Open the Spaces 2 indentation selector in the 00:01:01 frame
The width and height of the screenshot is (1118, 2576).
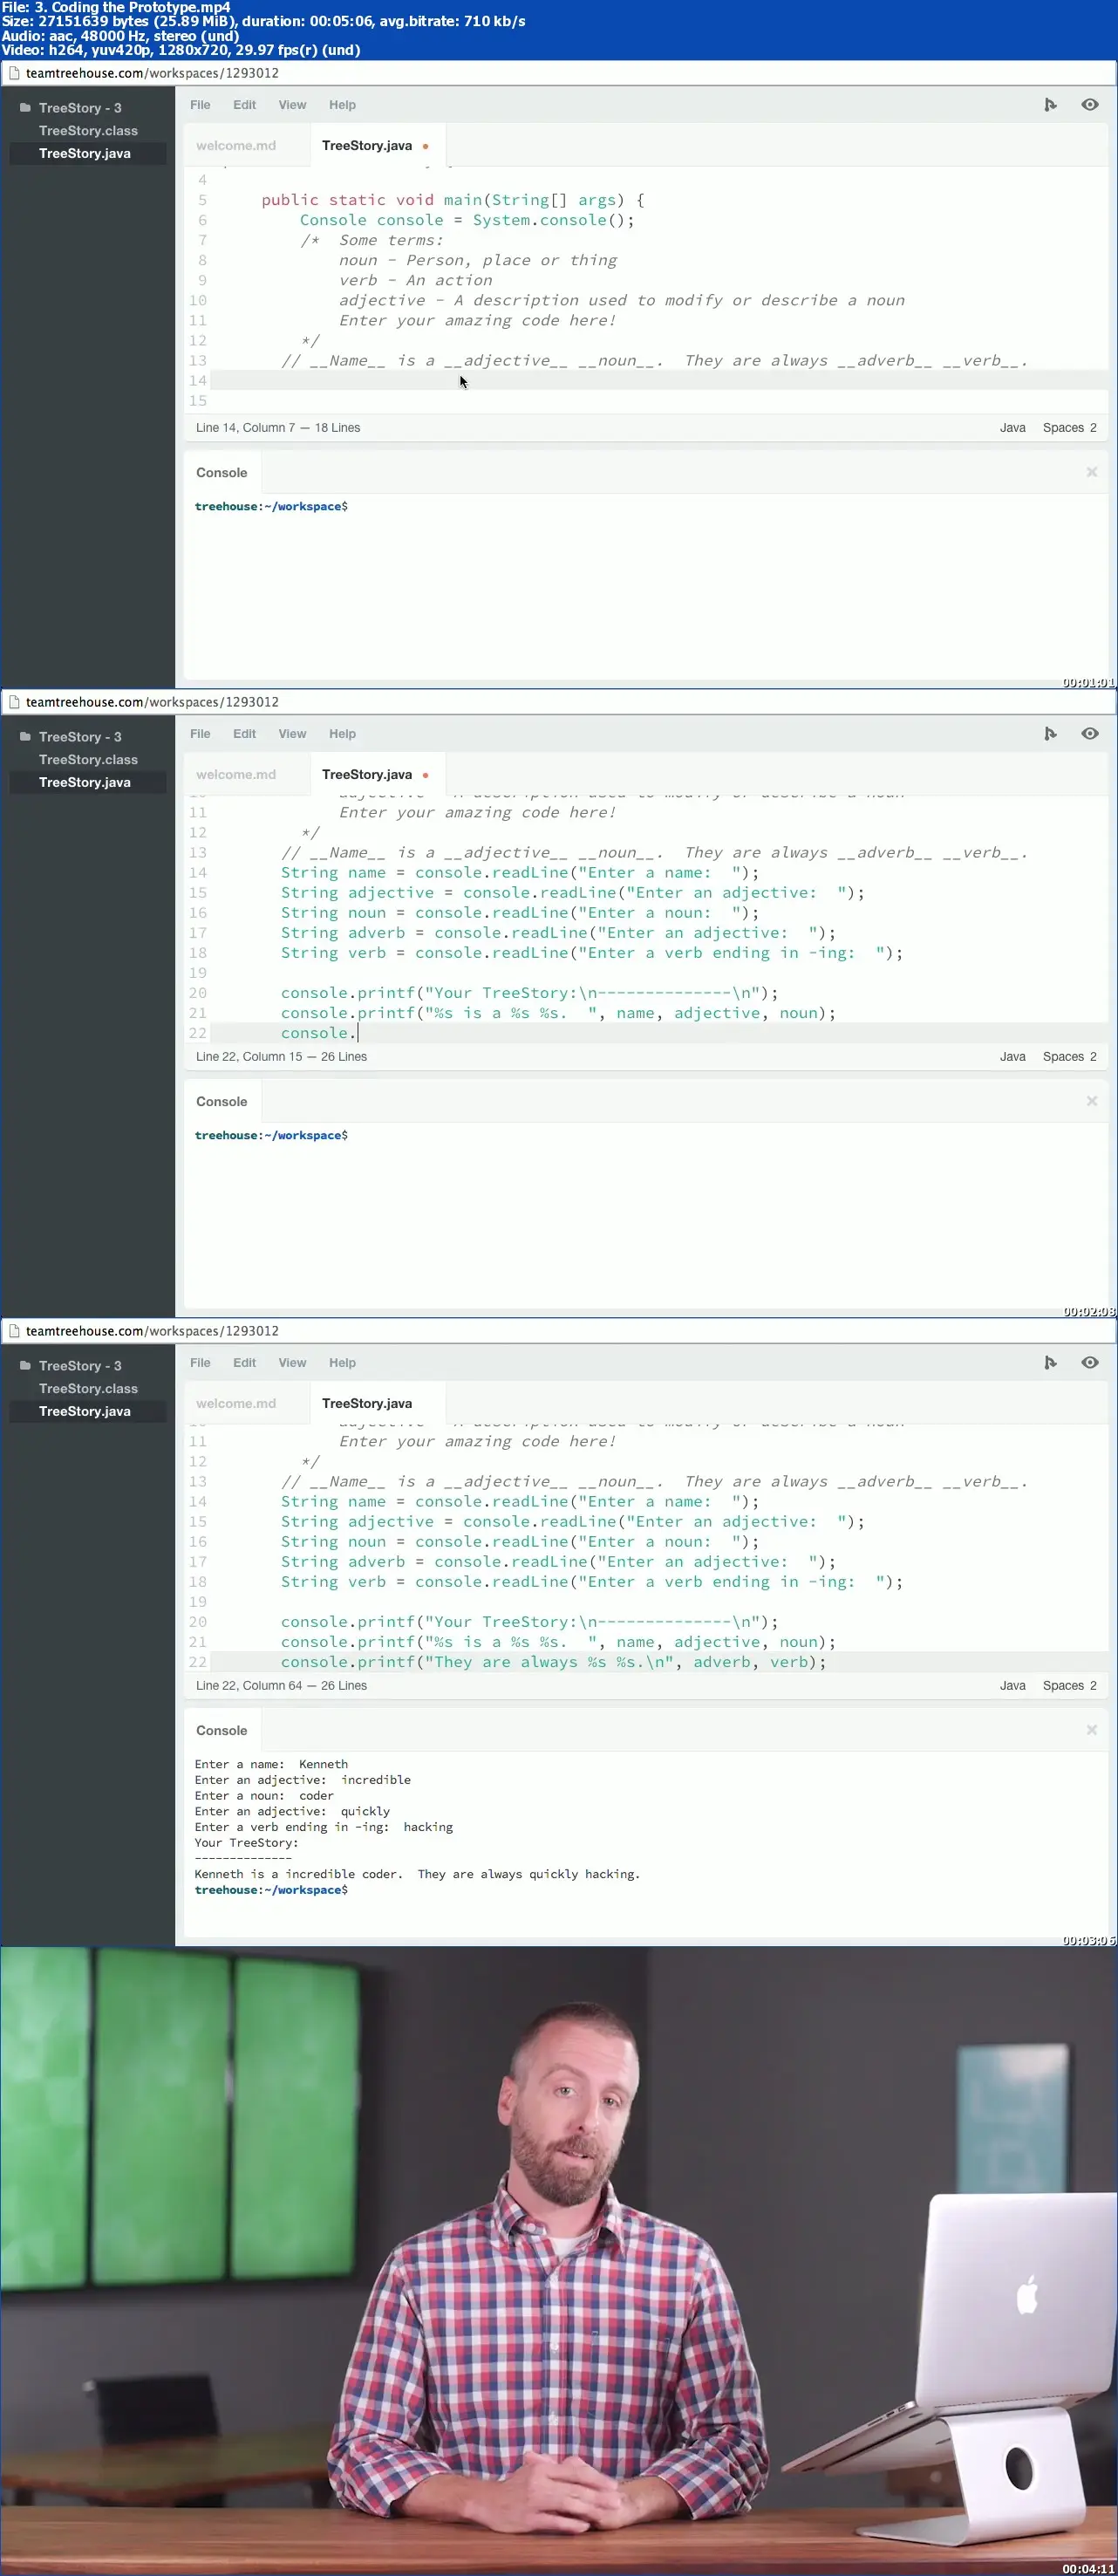(x=1069, y=428)
